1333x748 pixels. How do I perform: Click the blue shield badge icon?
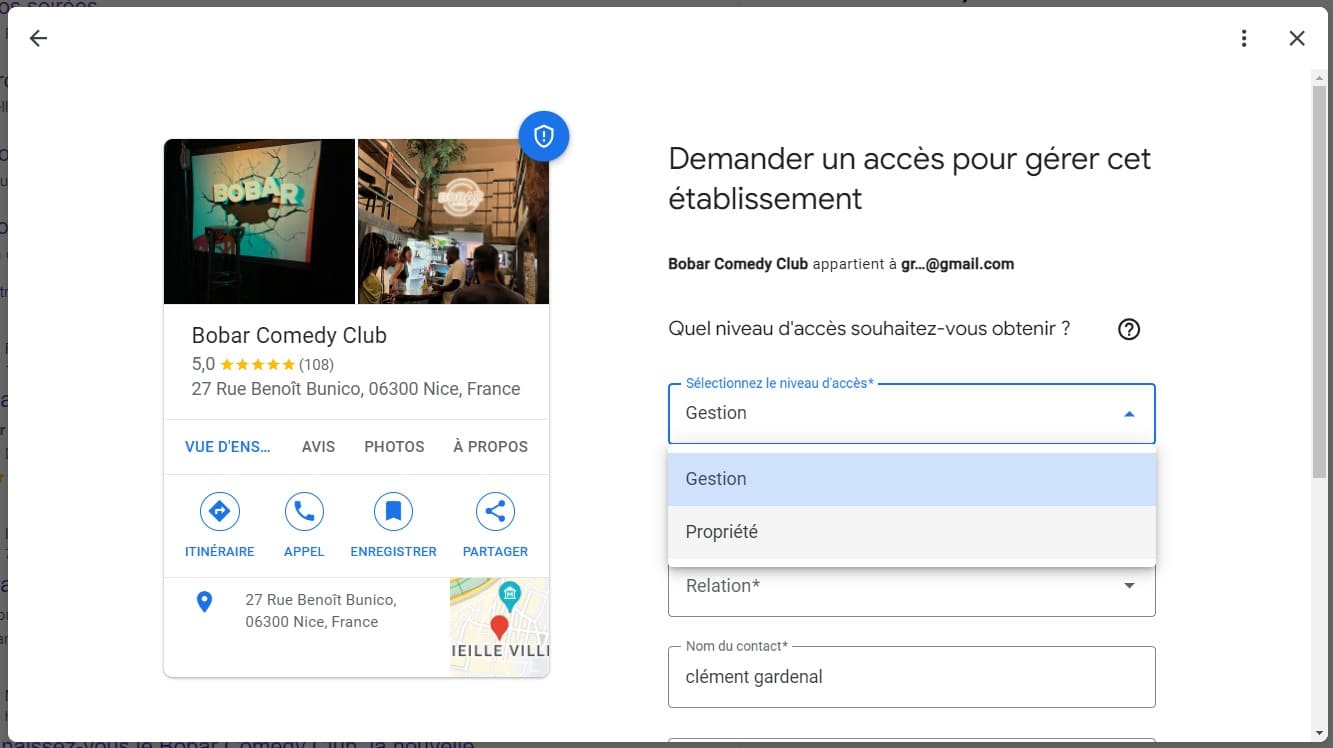[544, 136]
